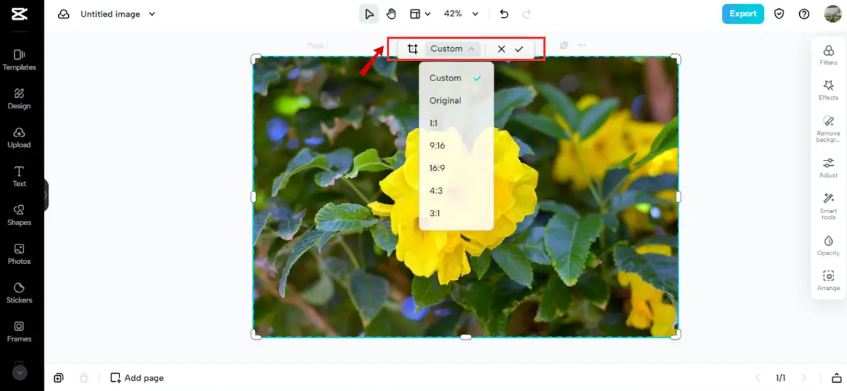Open the Text panel

pyautogui.click(x=19, y=177)
